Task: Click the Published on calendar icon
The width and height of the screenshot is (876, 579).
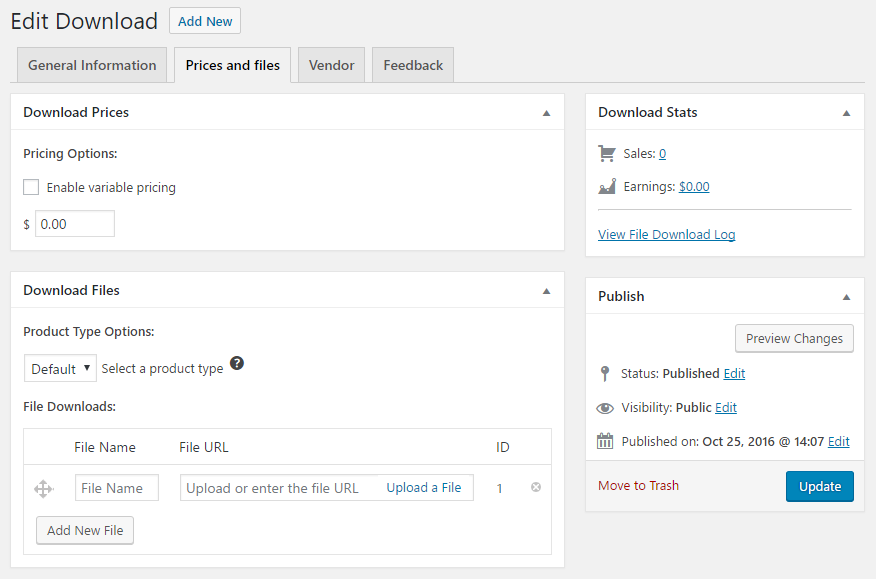Action: click(x=605, y=441)
